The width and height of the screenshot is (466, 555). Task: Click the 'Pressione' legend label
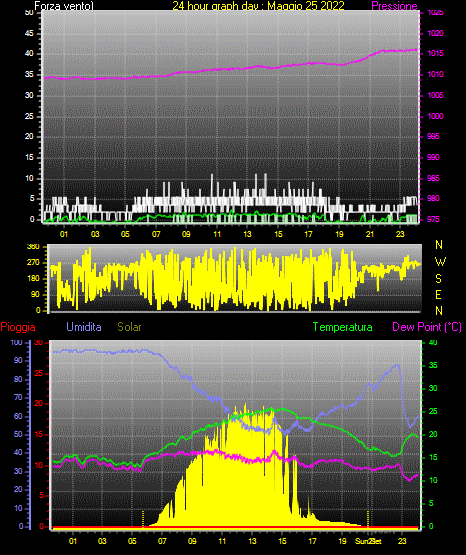(394, 6)
